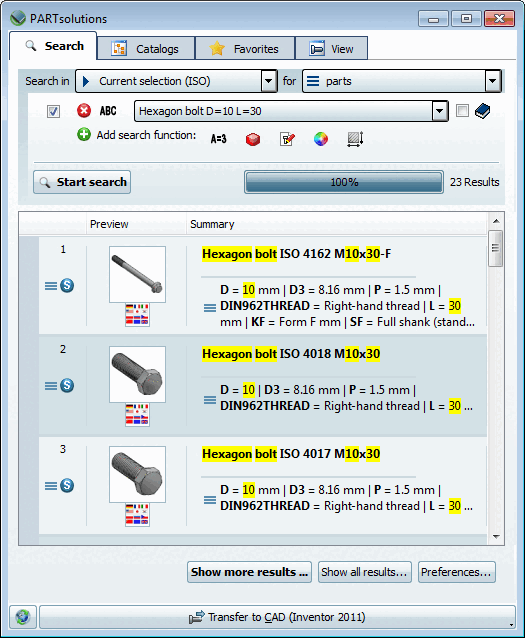The image size is (525, 638).
Task: Click lines icon left of S in result 2
Action: [x=51, y=386]
